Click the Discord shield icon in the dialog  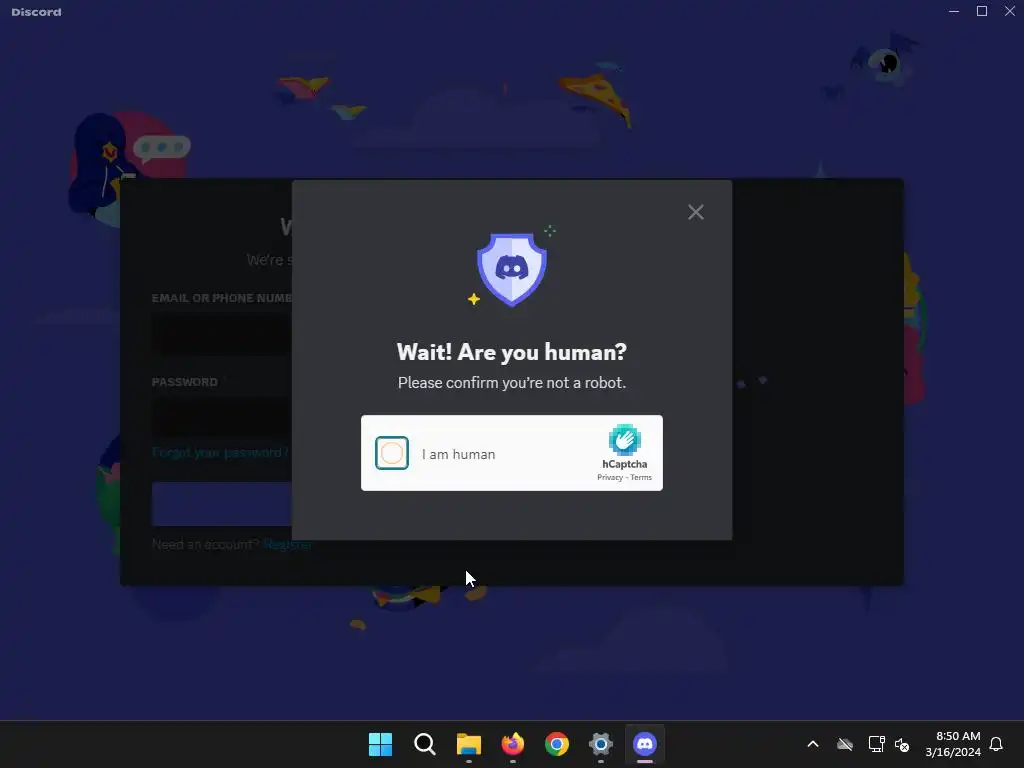tap(511, 269)
